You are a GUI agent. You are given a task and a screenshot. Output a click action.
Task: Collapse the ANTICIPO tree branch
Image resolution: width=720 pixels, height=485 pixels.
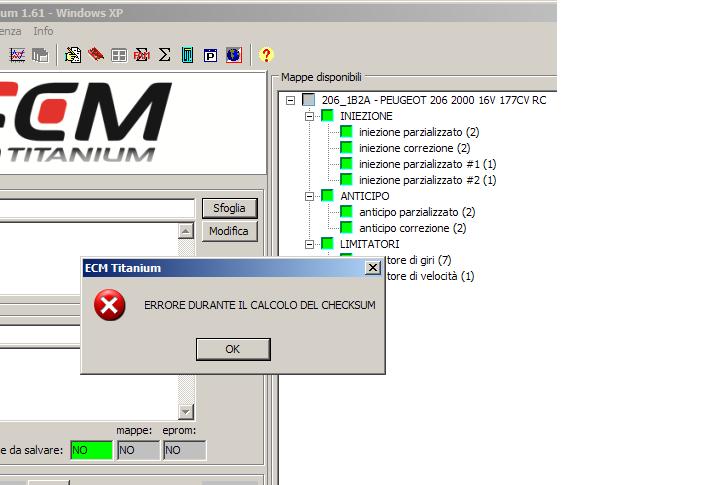point(309,196)
